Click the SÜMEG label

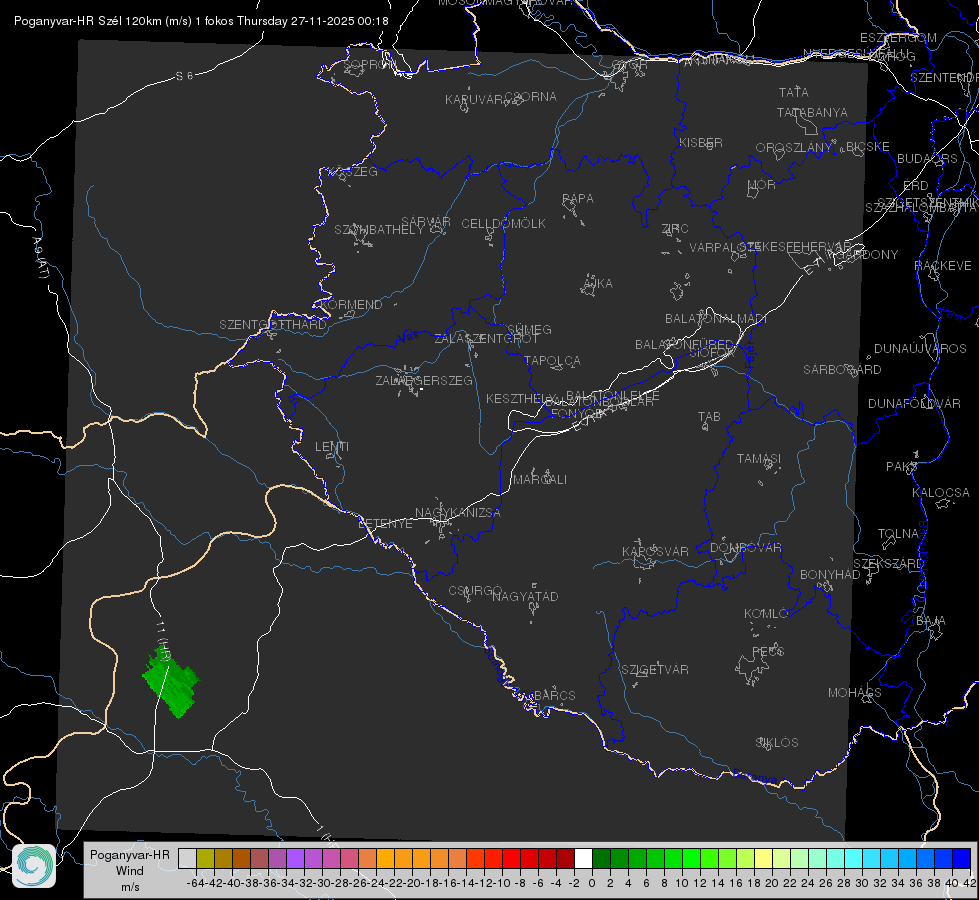click(529, 330)
